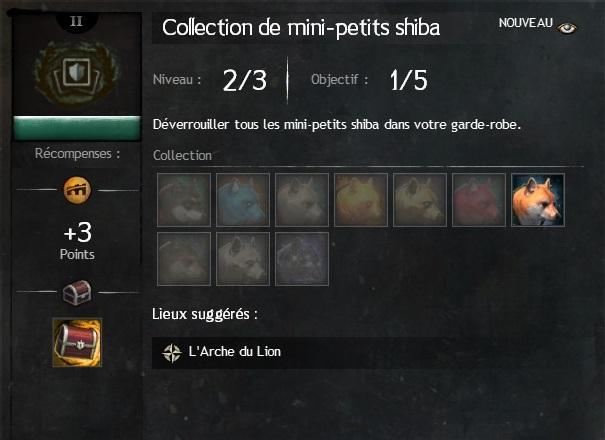Click the red shiba collection icon
605x440 pixels.
(479, 200)
